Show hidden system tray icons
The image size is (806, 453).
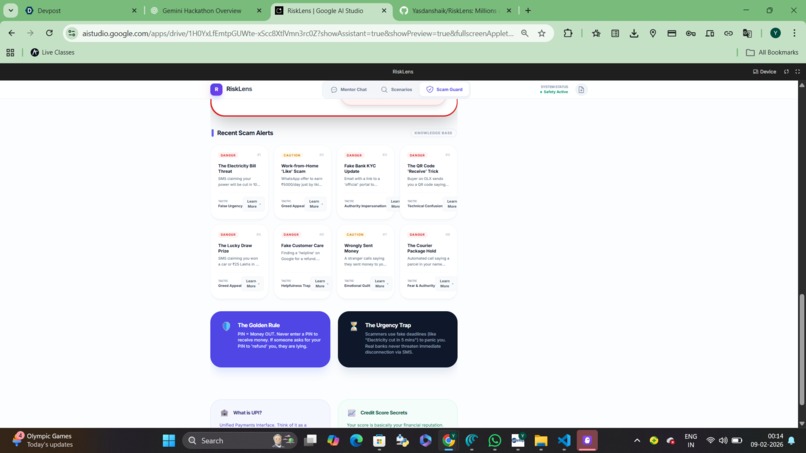(x=637, y=441)
